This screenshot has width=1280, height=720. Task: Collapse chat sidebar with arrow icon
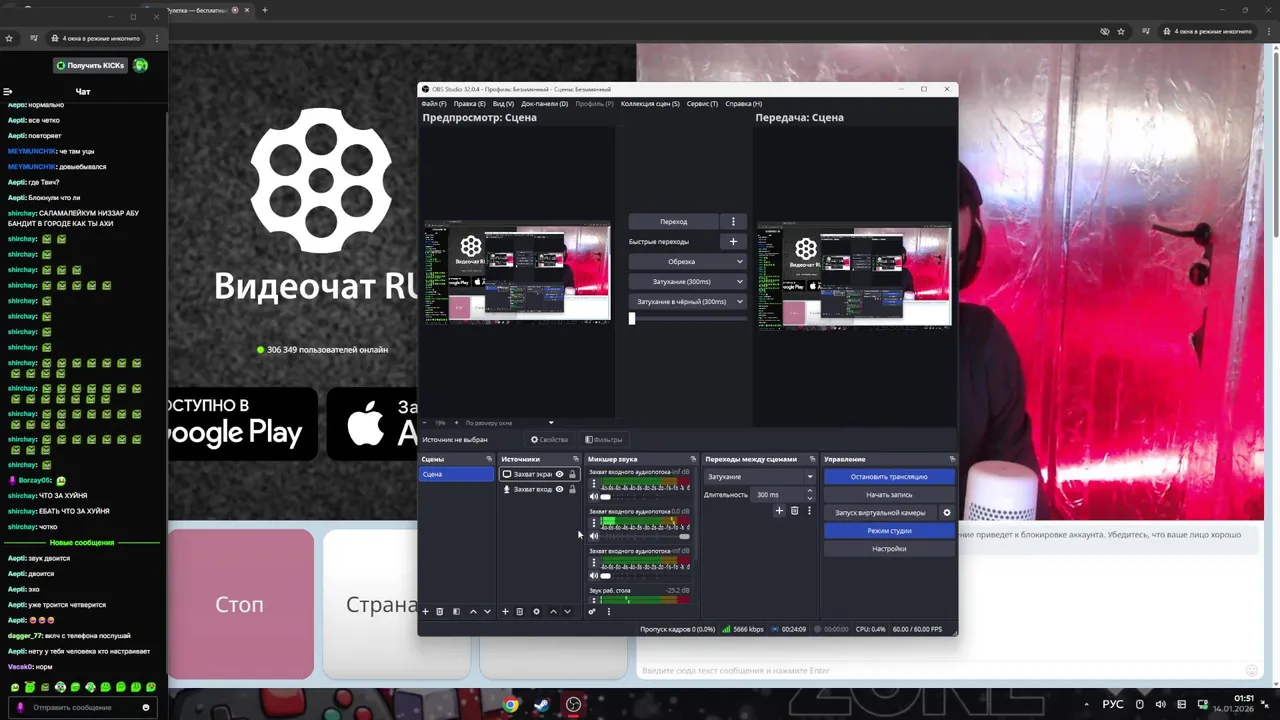(8, 91)
